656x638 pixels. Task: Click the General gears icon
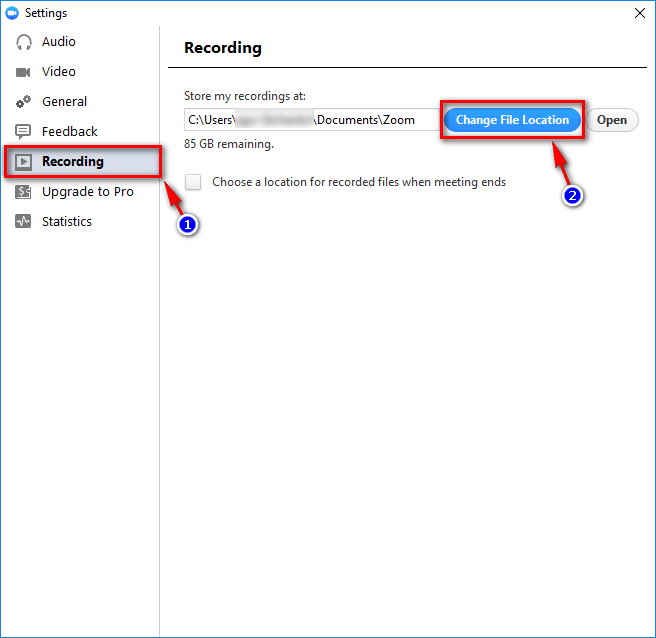23,102
